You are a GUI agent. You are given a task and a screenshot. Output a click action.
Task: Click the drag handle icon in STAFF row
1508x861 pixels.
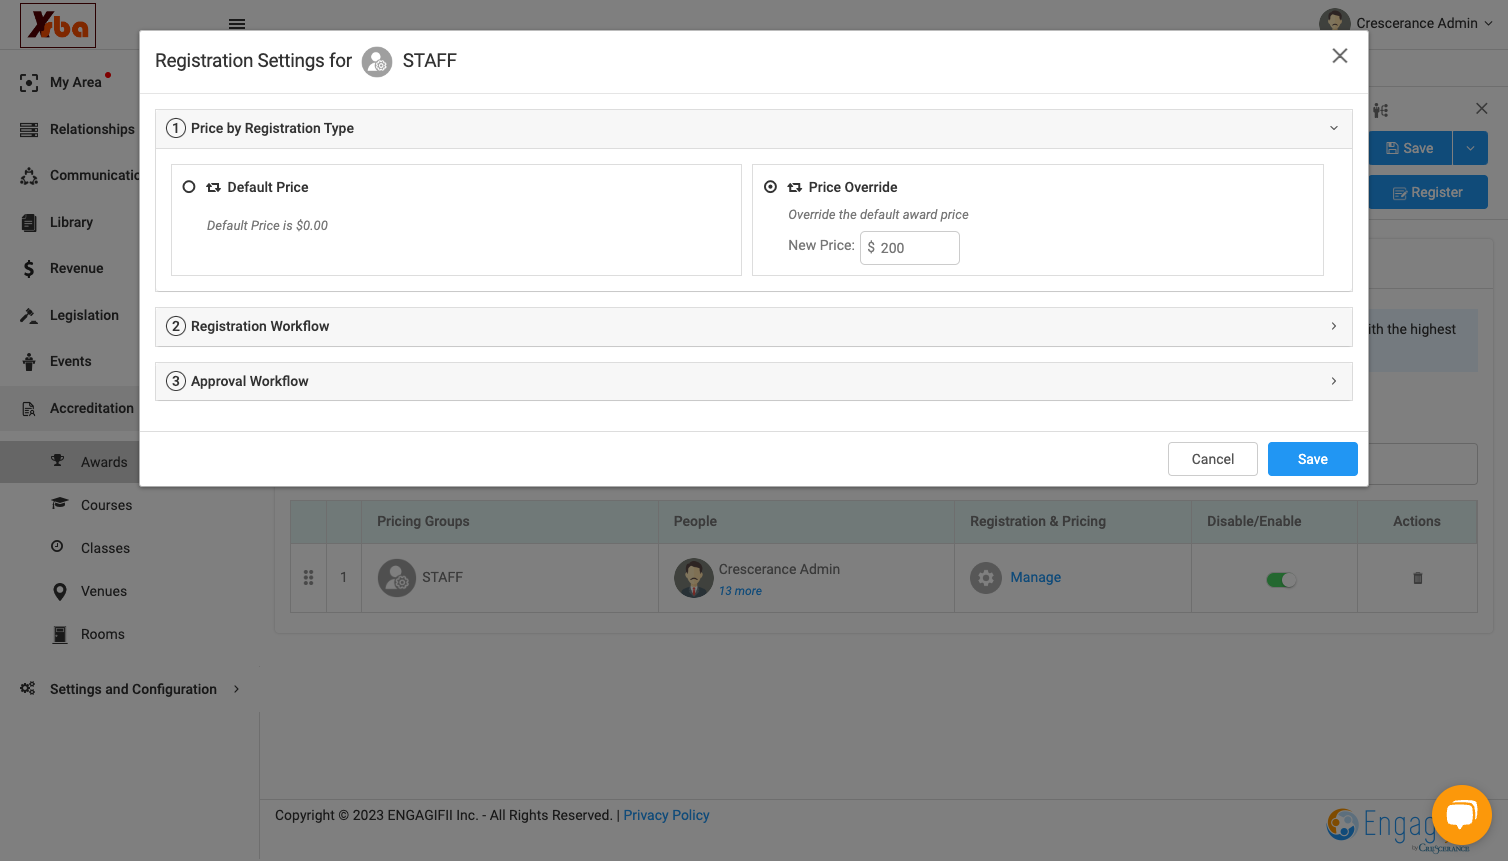pyautogui.click(x=308, y=577)
